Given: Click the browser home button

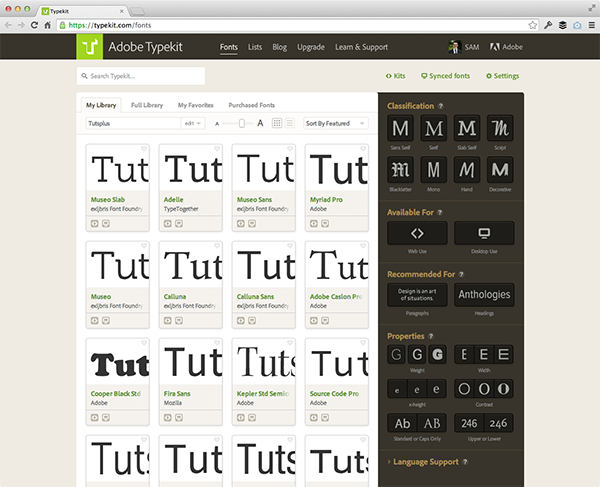Looking at the screenshot, I should pos(47,25).
